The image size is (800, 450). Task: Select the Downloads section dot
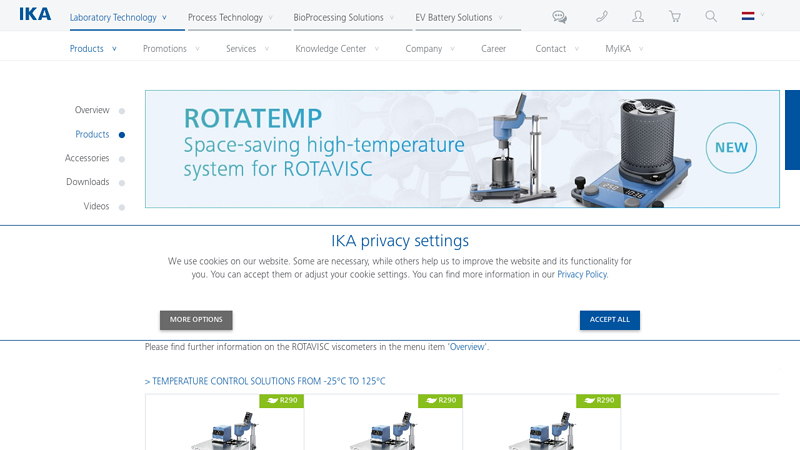[122, 183]
